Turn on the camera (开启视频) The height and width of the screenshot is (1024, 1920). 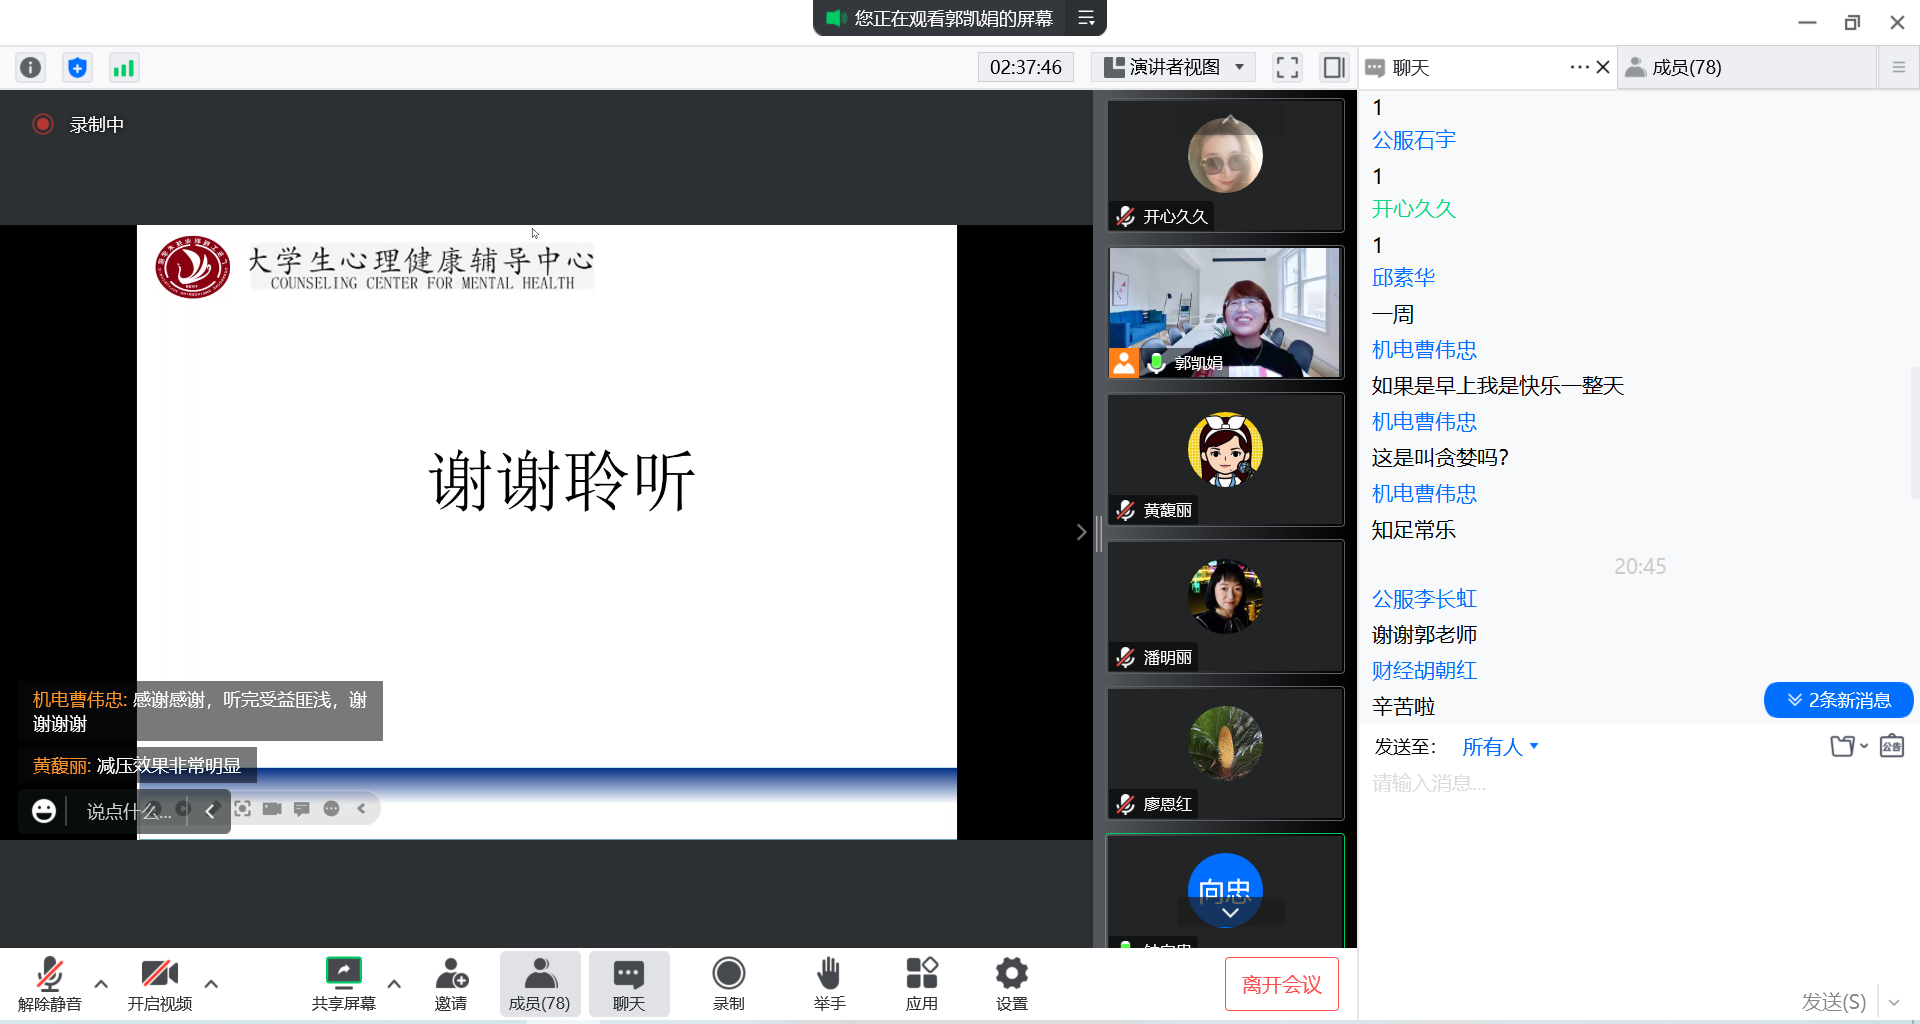(159, 984)
